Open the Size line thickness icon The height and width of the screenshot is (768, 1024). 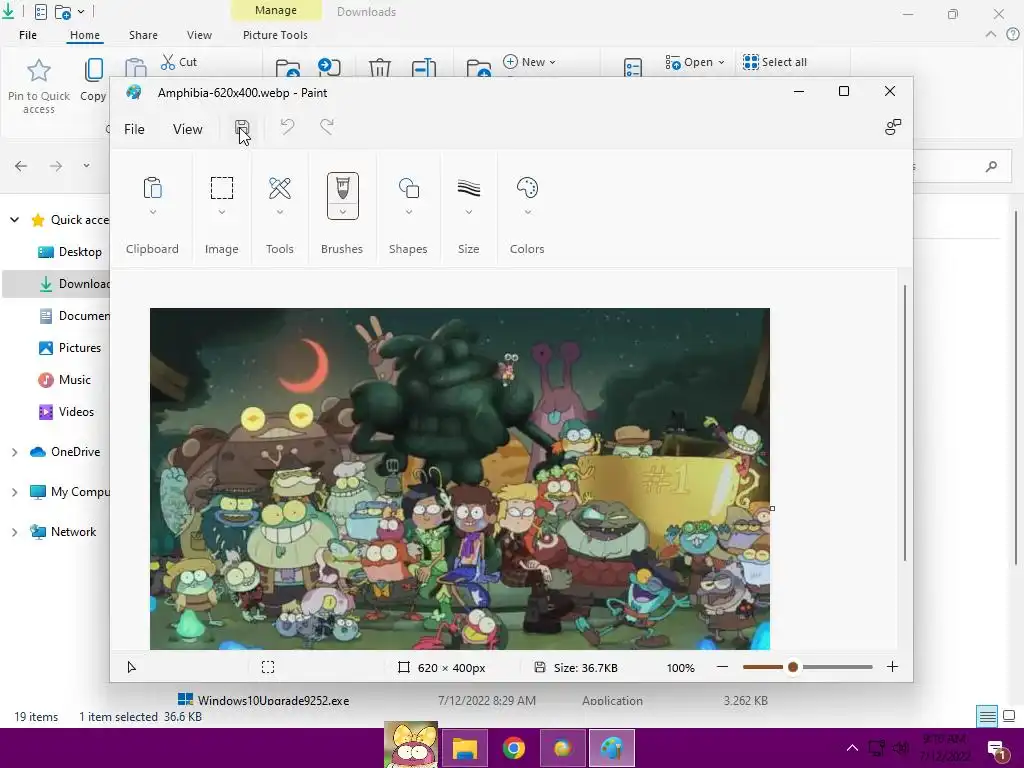[x=468, y=188]
